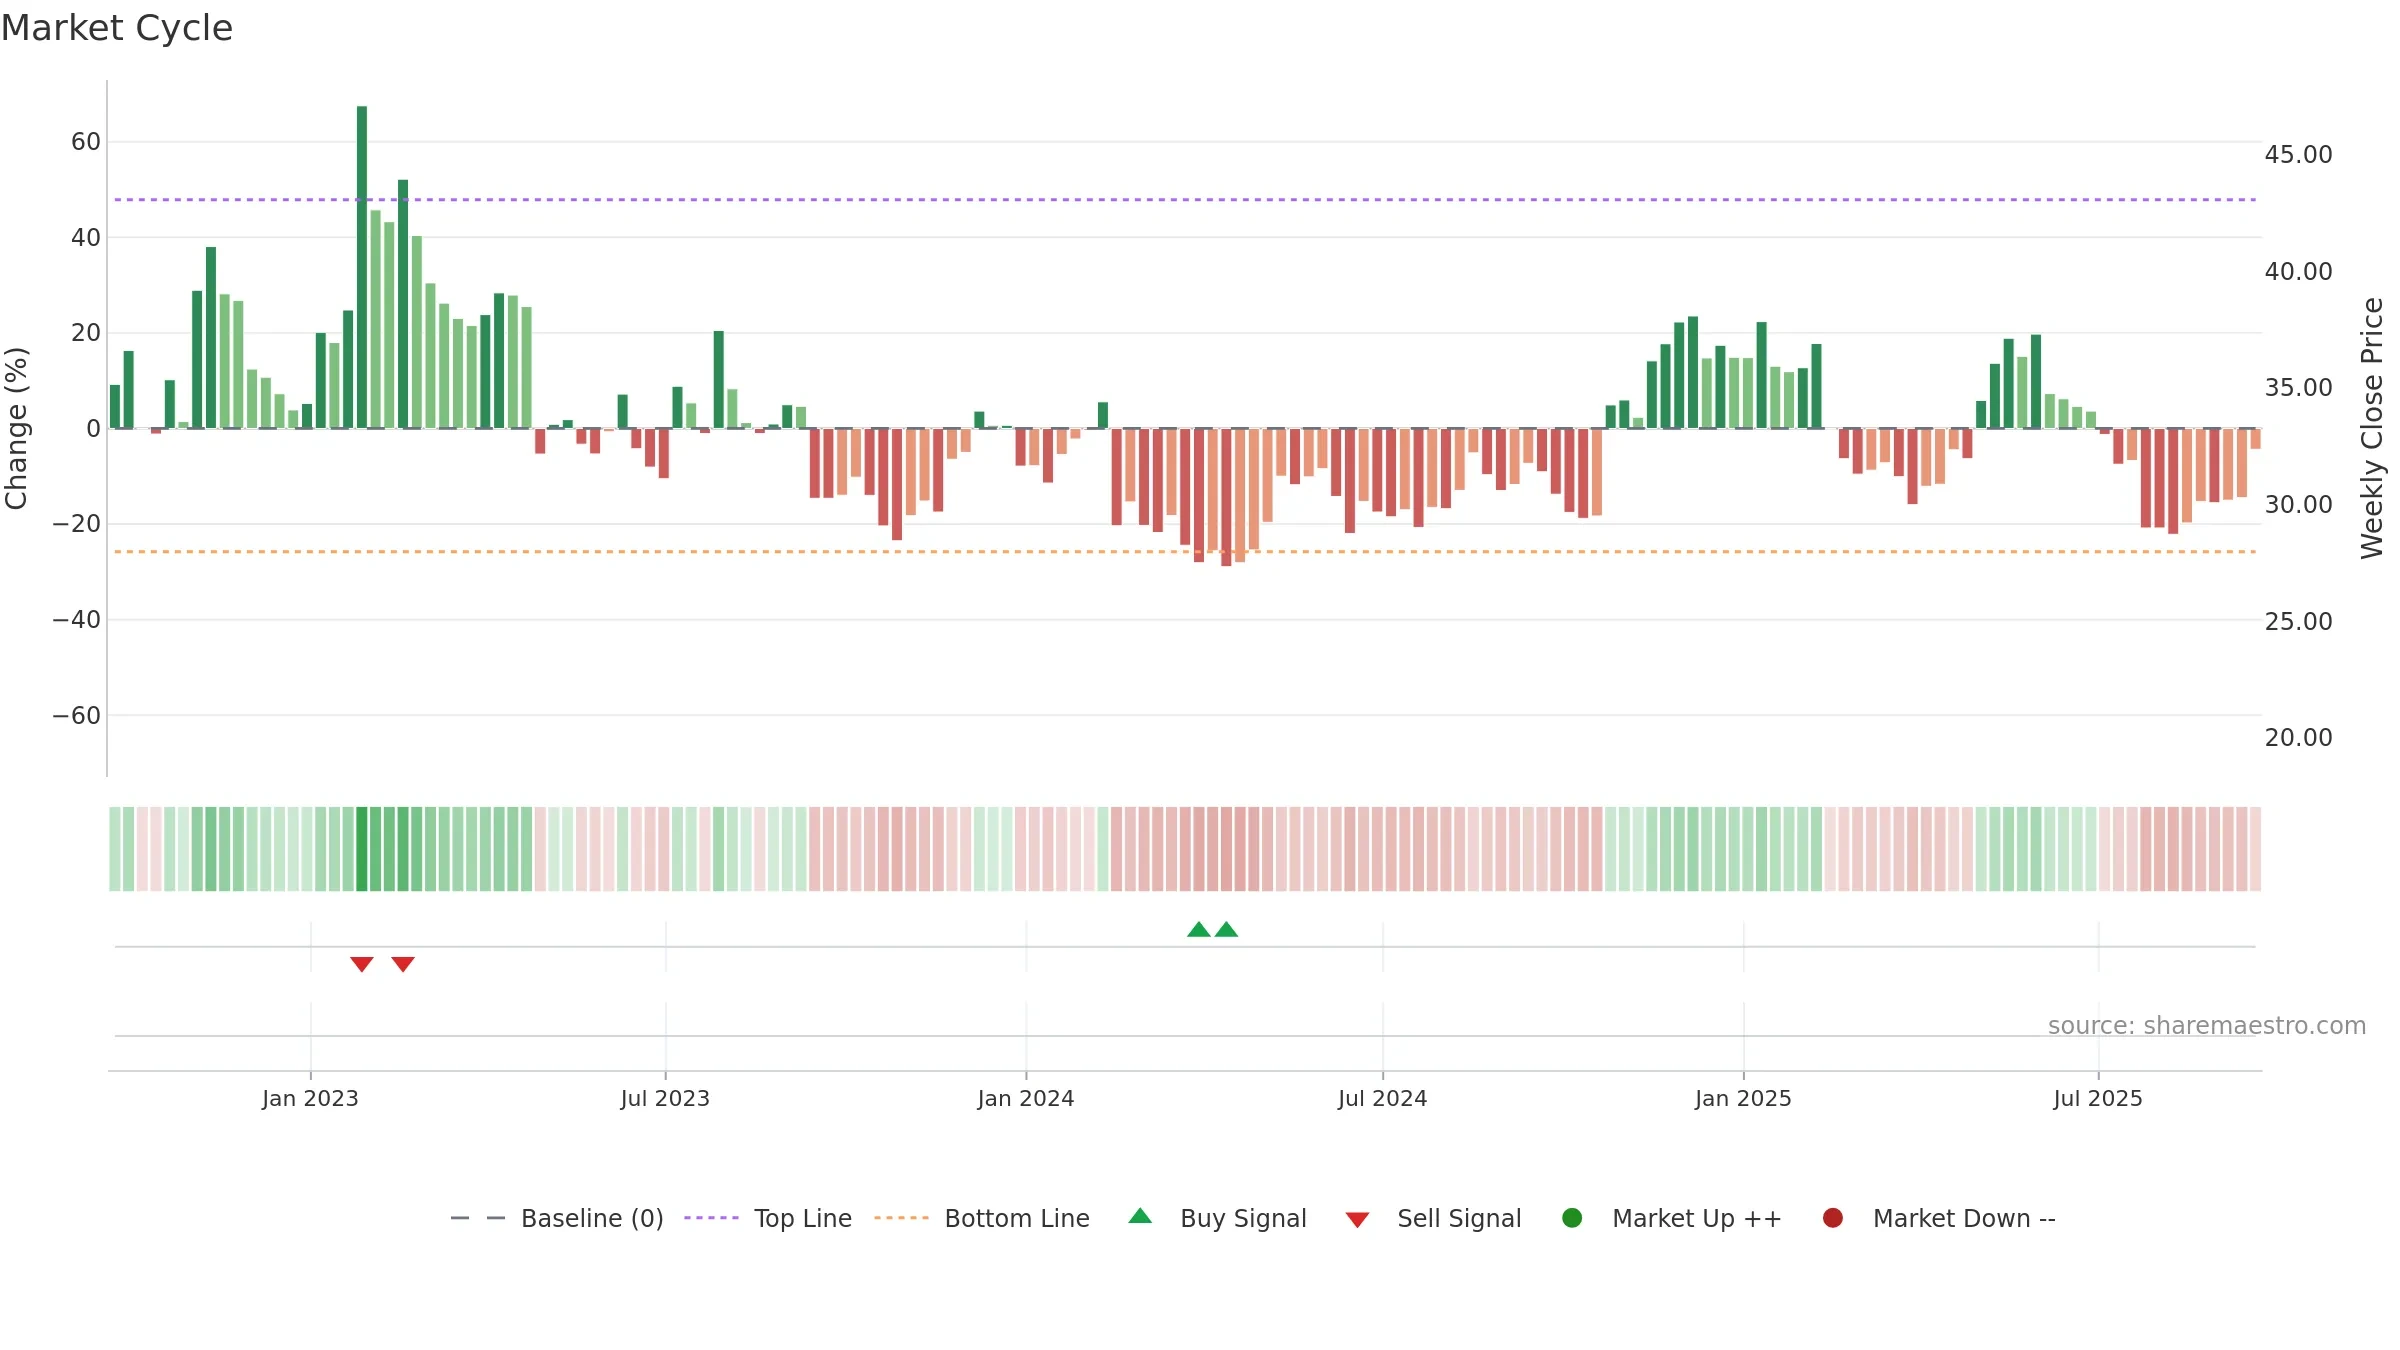Click the darkest green cell in heatmap strip
The image size is (2400, 1350).
[362, 849]
